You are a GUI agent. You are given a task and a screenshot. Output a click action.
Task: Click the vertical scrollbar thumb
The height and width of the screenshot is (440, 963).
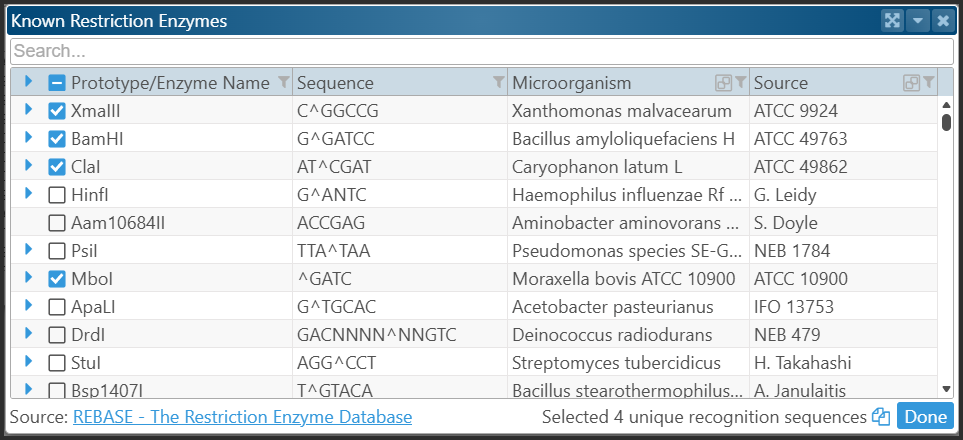pos(946,122)
